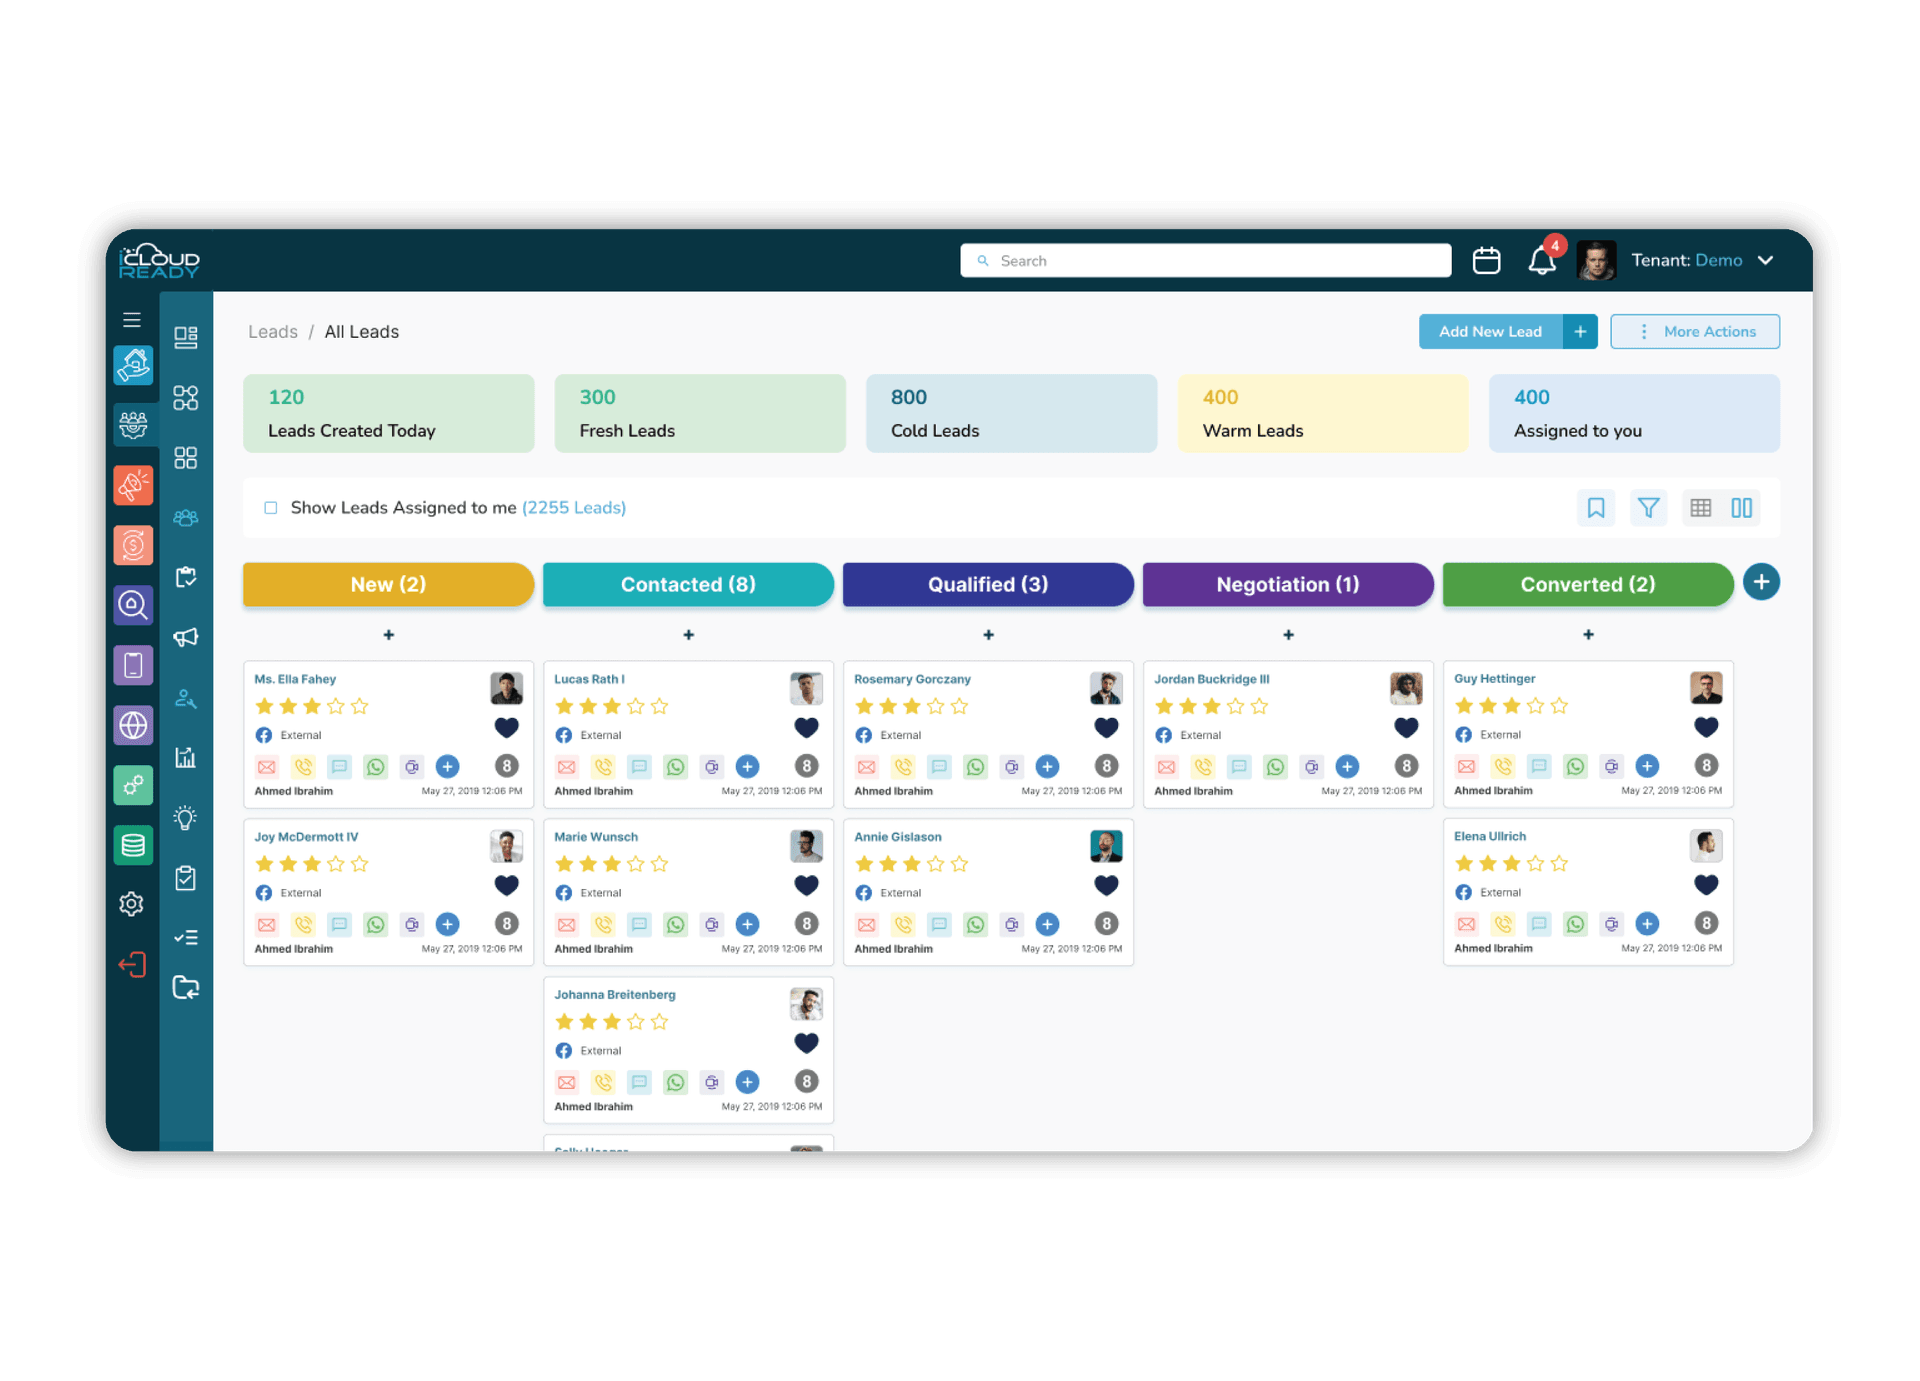Enable Show Leads Assigned to me checkbox
Viewport: 1920px width, 1381px height.
pos(270,507)
